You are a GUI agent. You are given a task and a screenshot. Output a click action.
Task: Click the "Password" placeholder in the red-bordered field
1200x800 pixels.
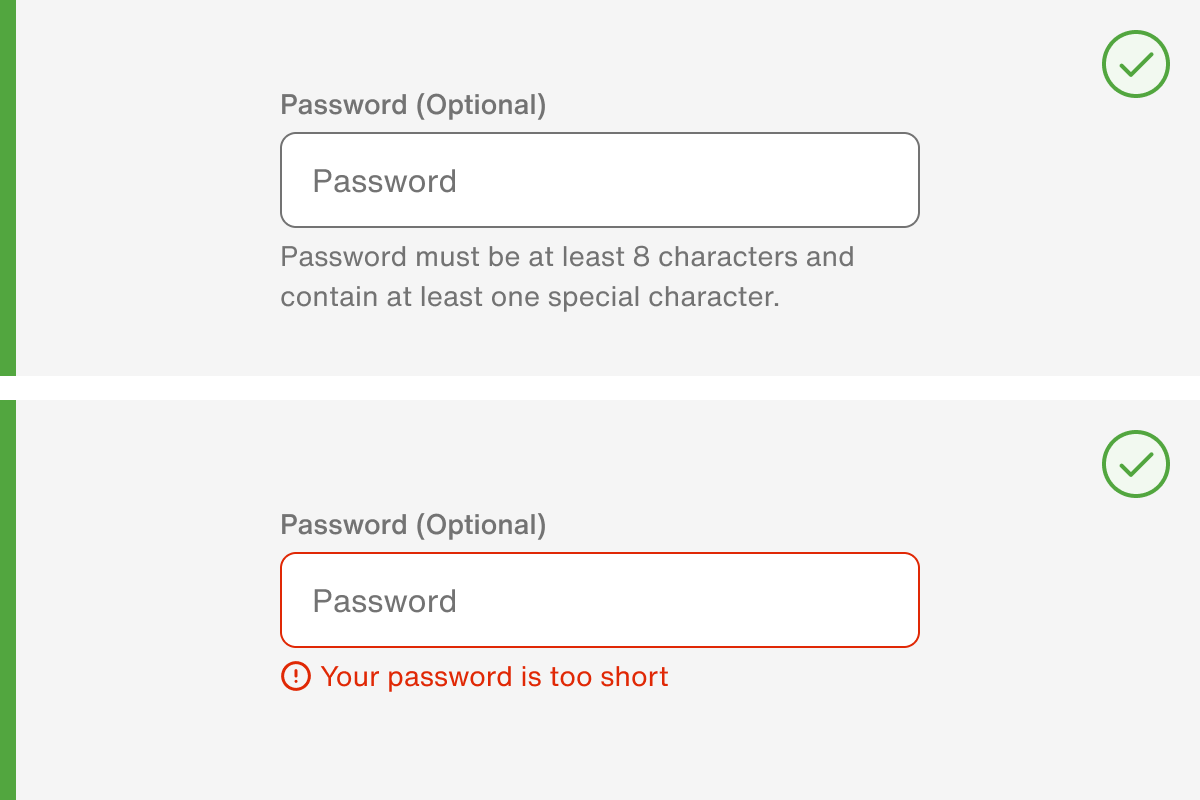[x=384, y=601]
